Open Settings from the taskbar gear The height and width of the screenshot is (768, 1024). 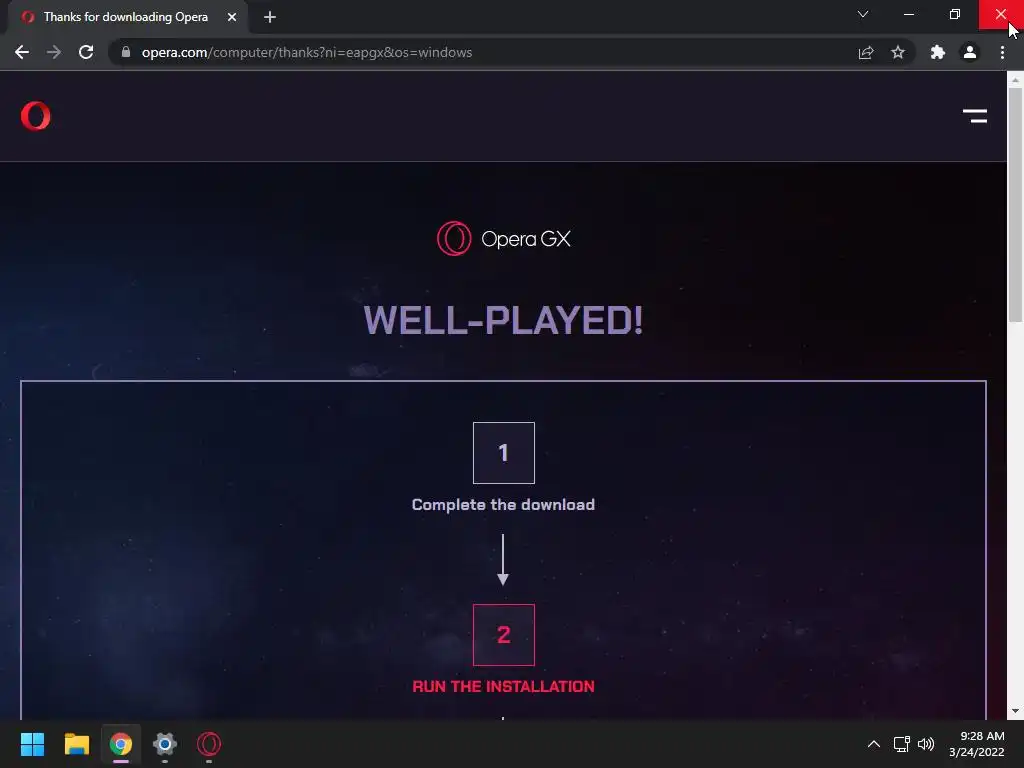pos(165,744)
